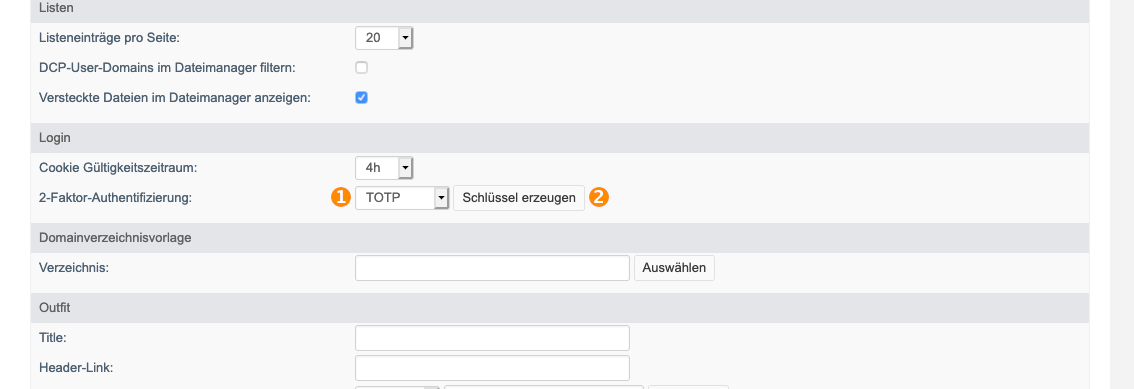Click the Auswählen button next to Verzeichnis
Viewport: 1134px width, 389px height.
674,268
